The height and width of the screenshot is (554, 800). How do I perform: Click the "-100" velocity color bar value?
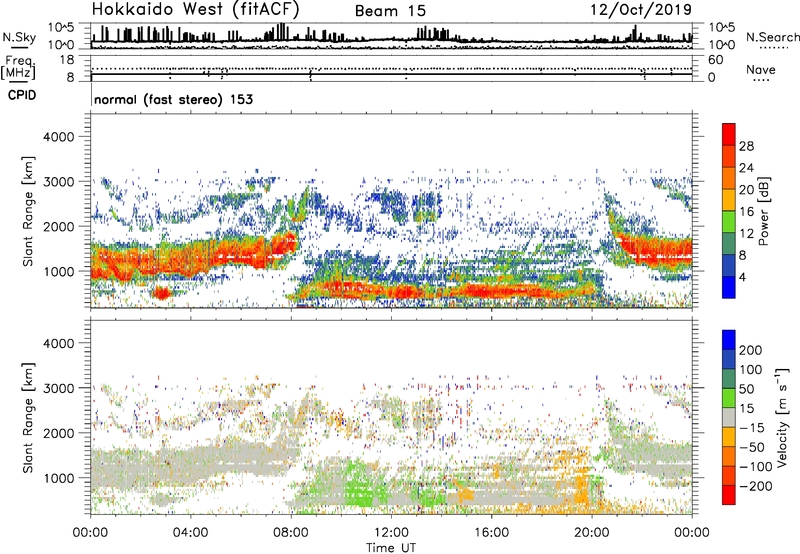click(755, 467)
